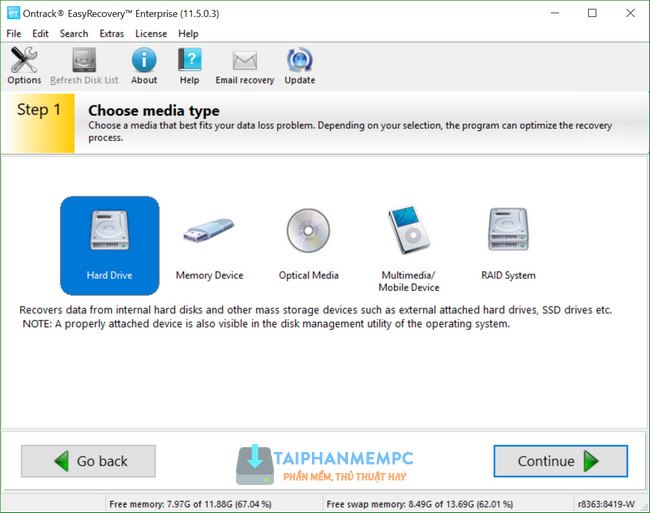Open the About info icon
This screenshot has width=650, height=513.
point(144,65)
